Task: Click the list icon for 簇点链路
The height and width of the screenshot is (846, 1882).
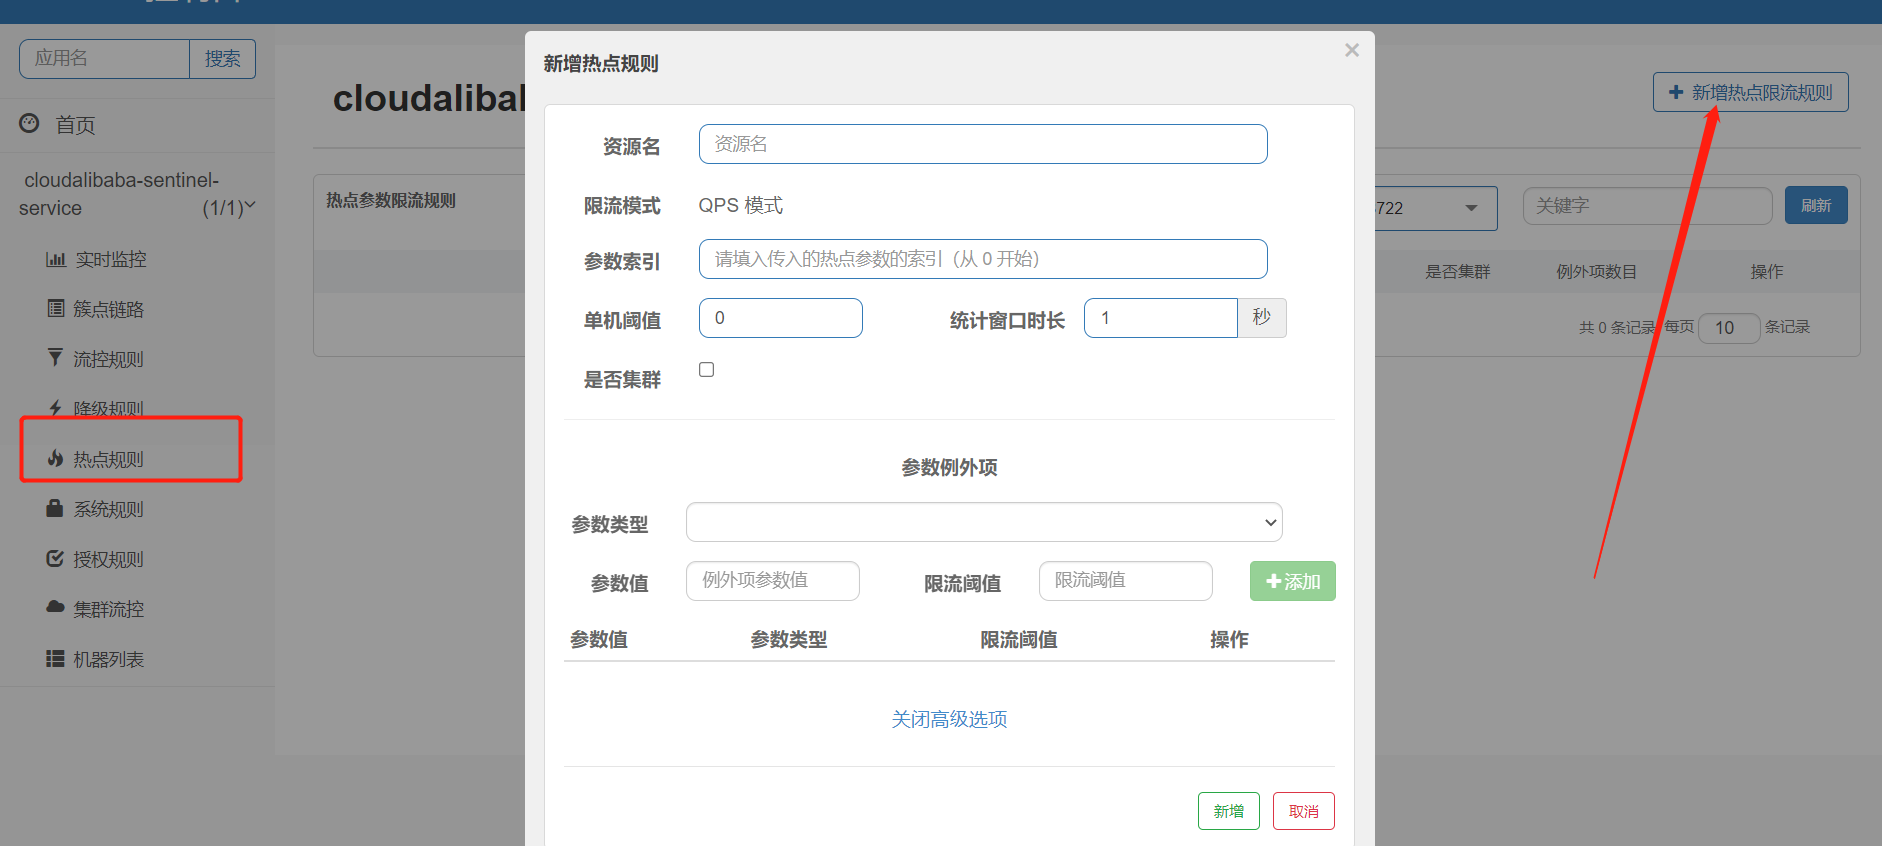Action: pos(56,308)
